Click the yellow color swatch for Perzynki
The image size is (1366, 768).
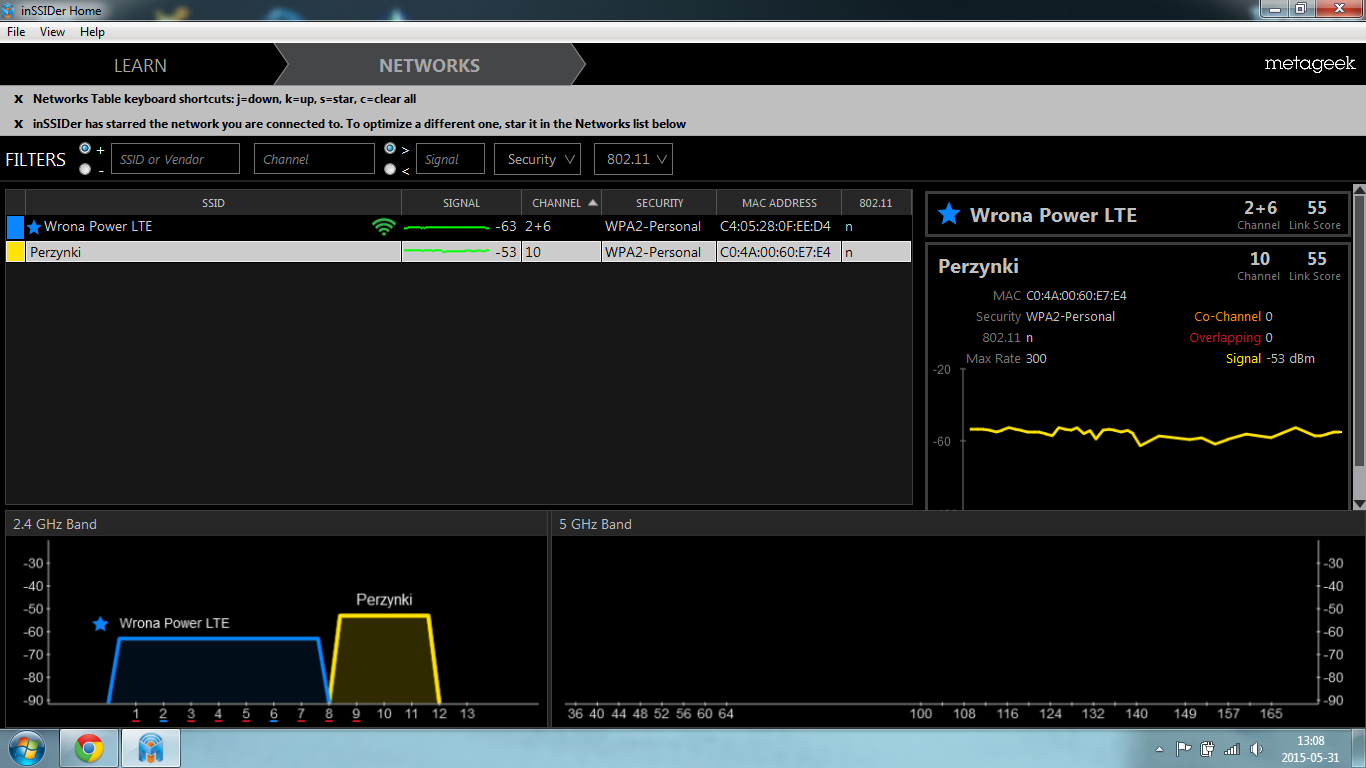click(15, 252)
